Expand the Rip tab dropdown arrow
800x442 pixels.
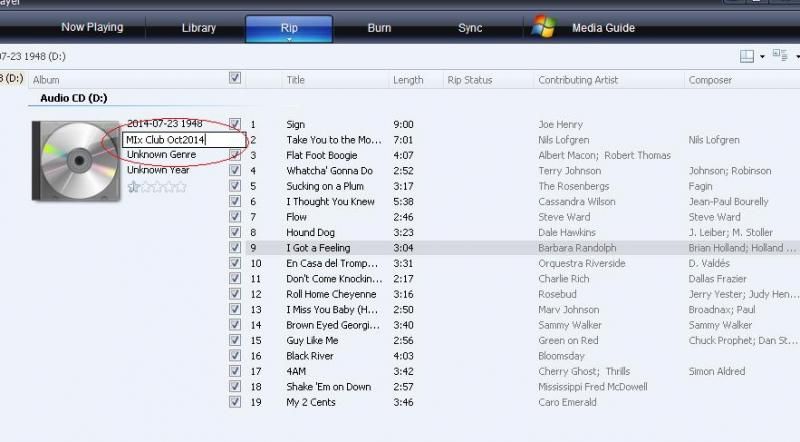tap(289, 39)
